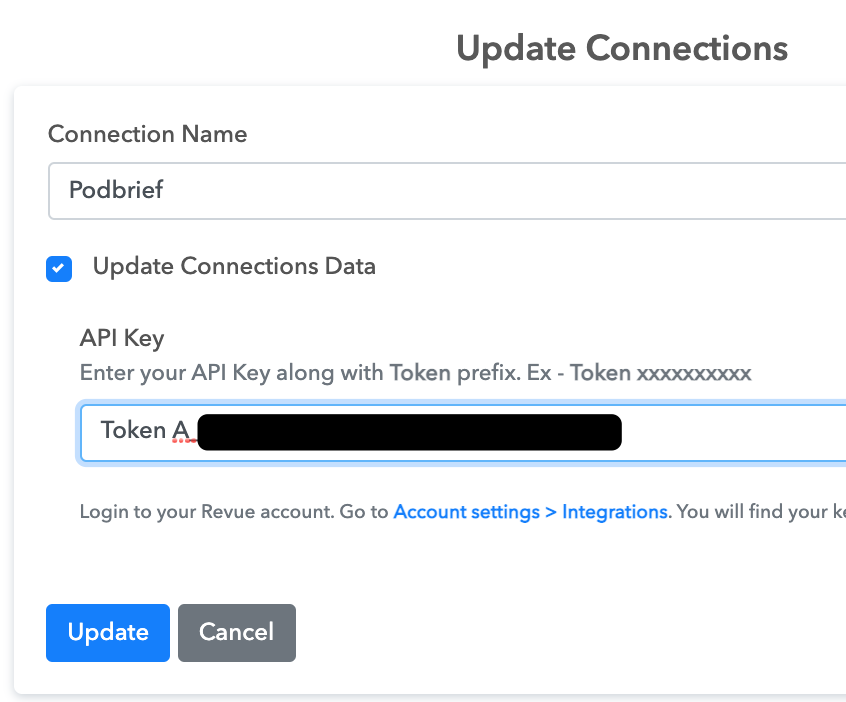Click the 'Login to your Revue account' text
The width and height of the screenshot is (846, 702).
[207, 512]
